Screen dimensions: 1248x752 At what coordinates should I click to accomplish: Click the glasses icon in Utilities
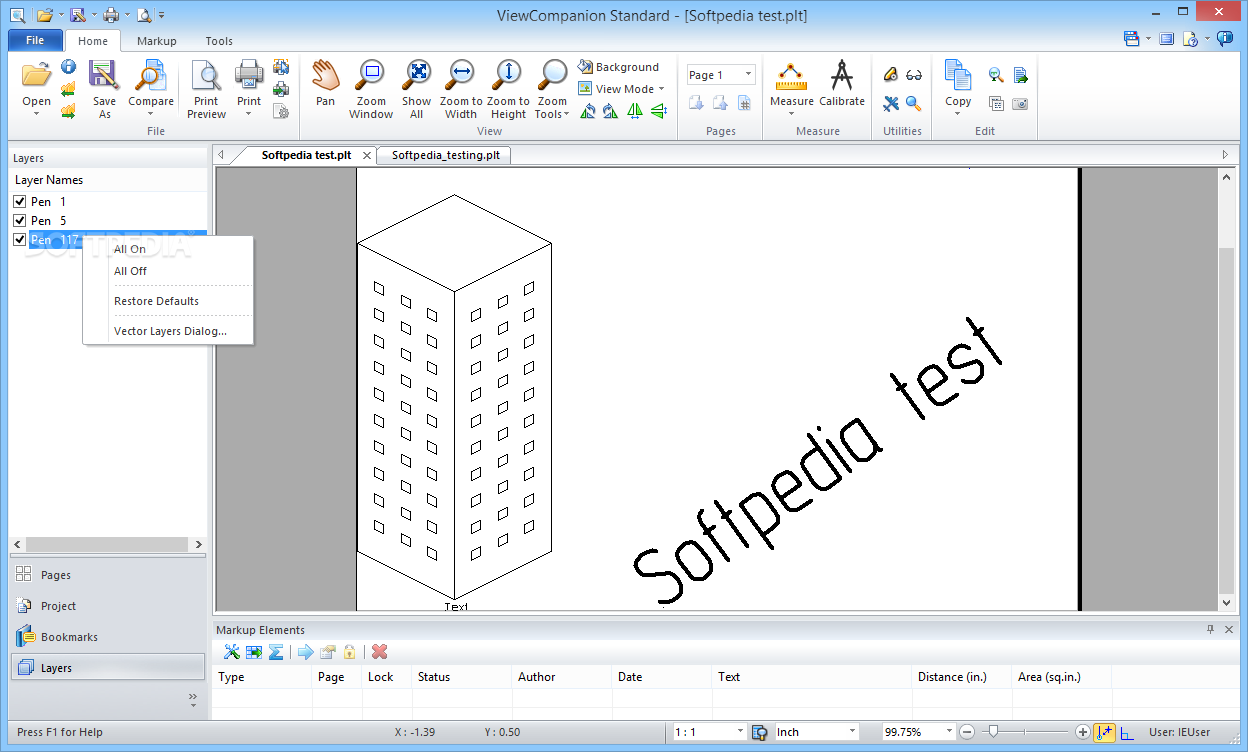click(914, 75)
